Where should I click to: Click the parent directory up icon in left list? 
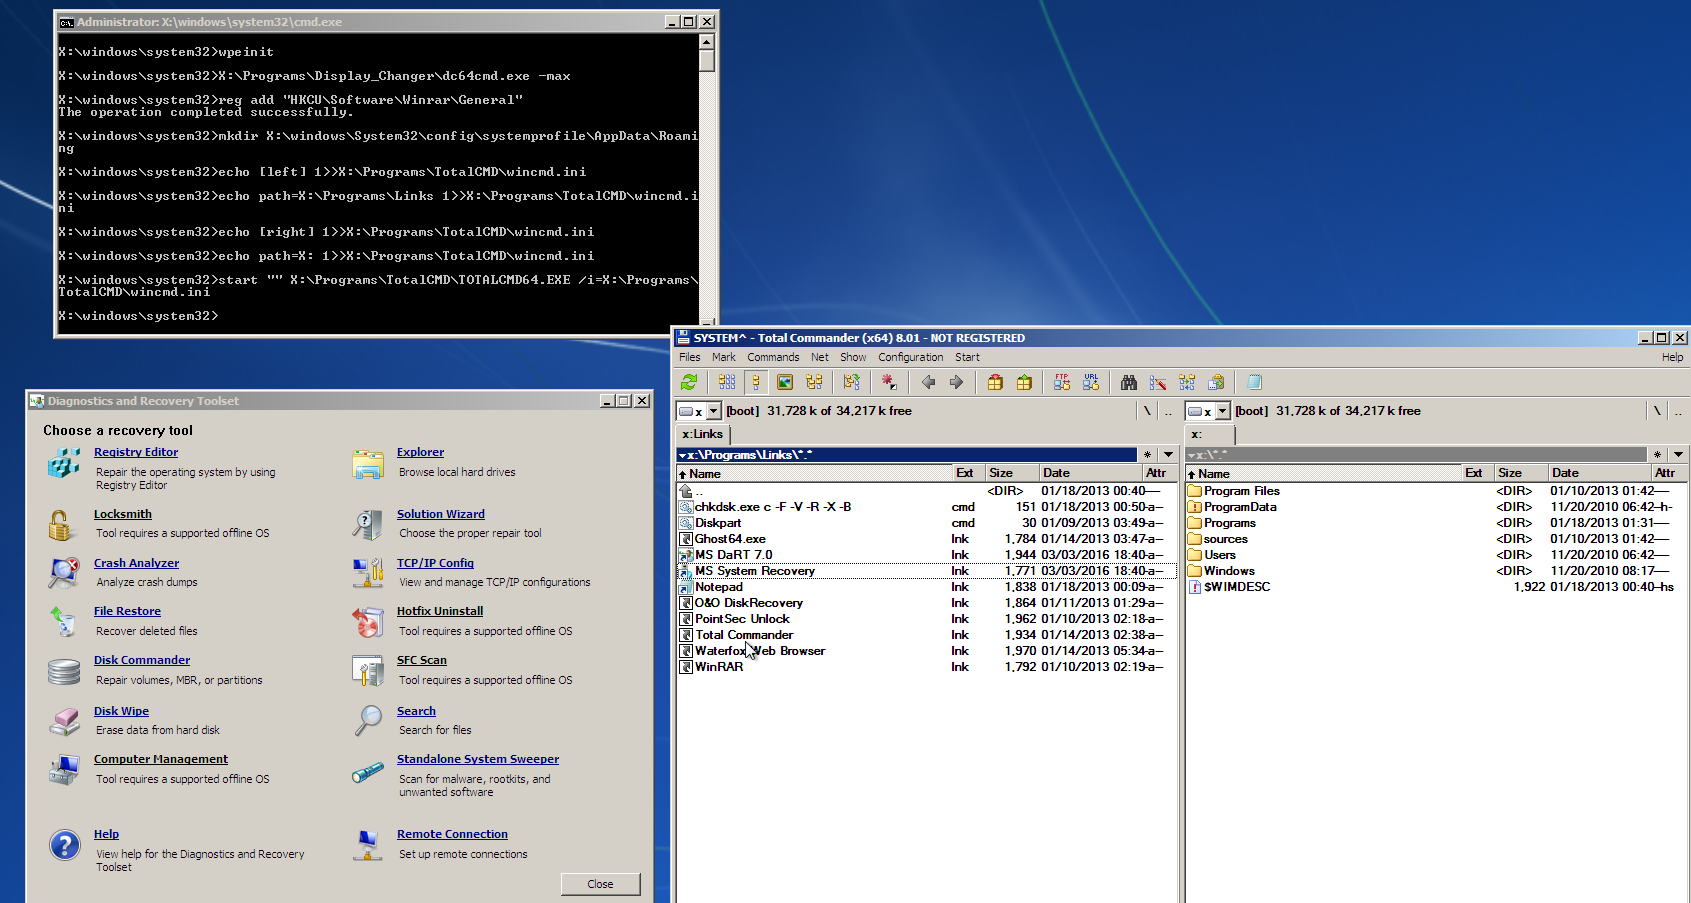tap(686, 491)
